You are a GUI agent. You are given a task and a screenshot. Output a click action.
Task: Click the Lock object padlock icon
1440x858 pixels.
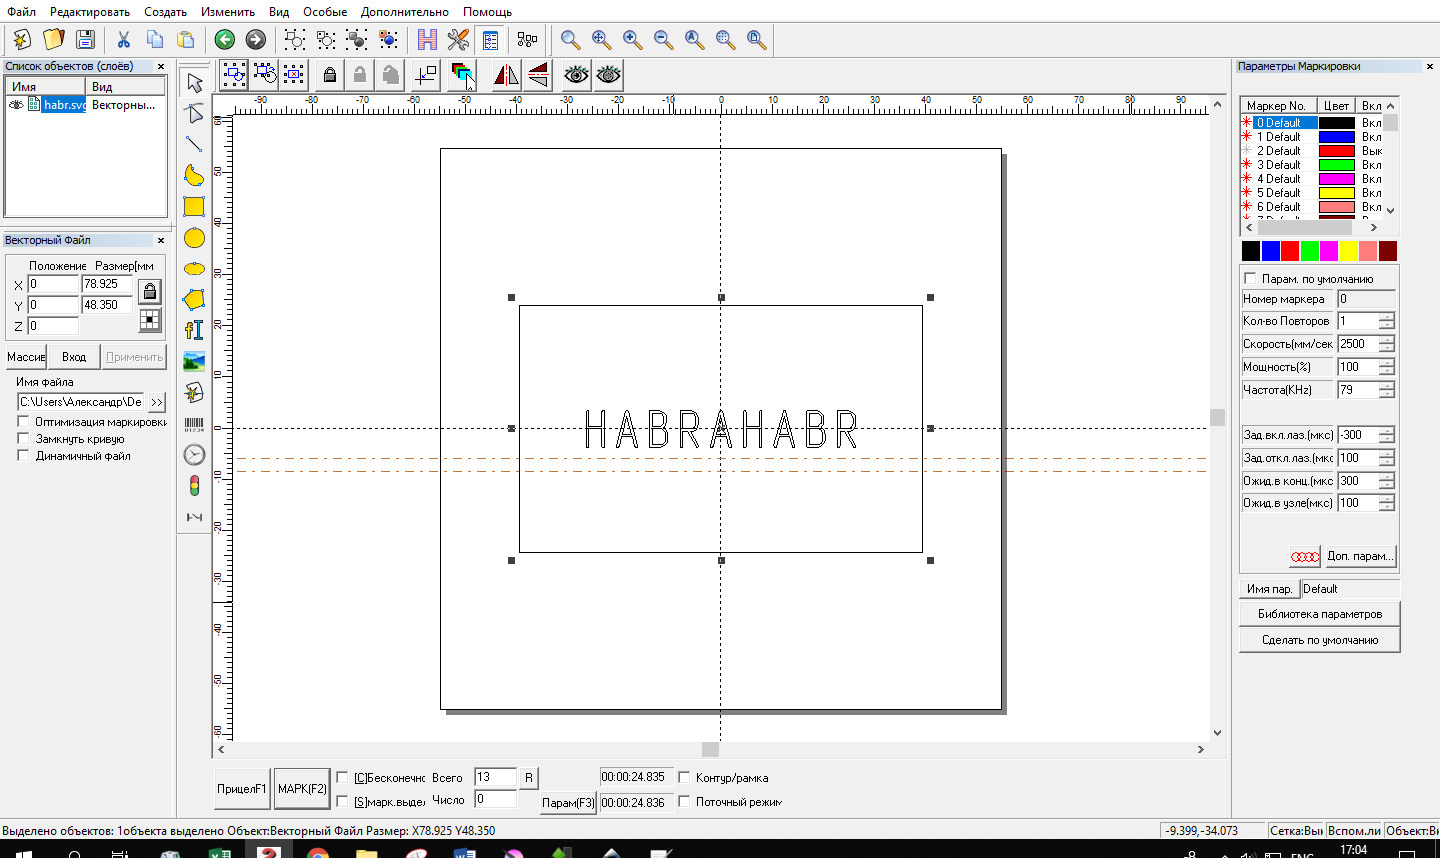pyautogui.click(x=329, y=75)
